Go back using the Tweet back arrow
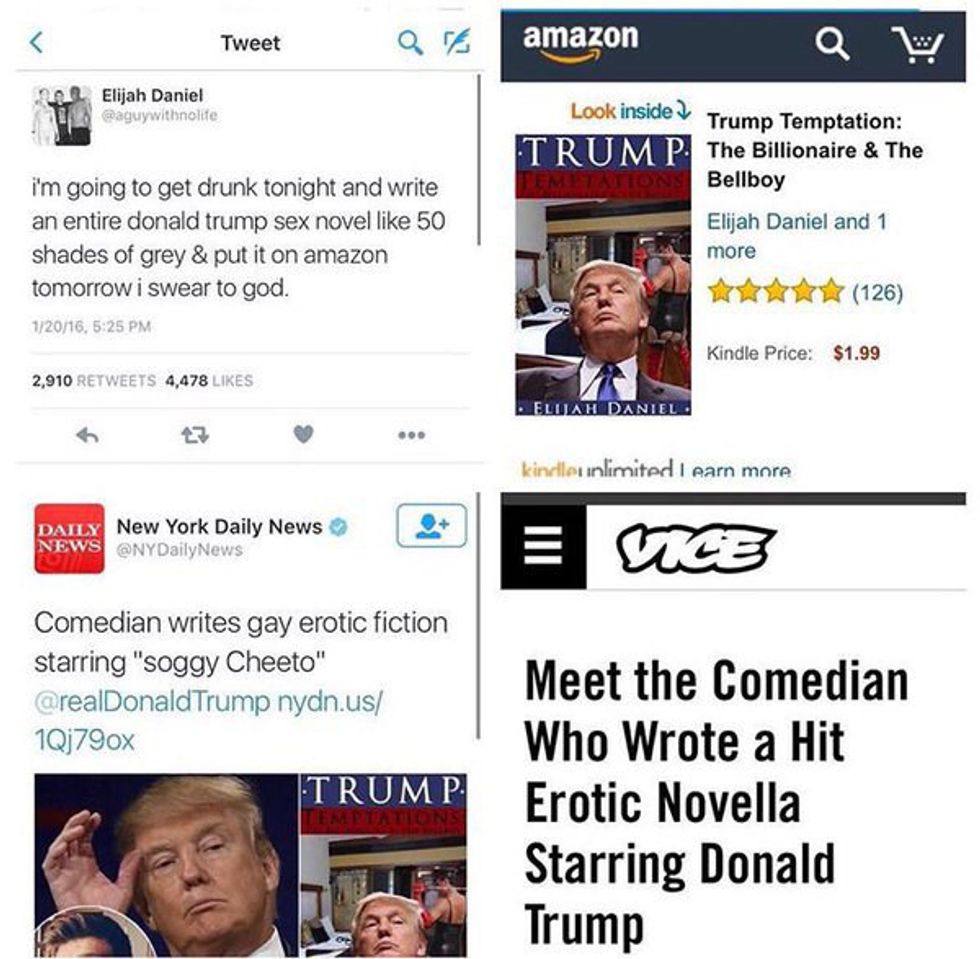 click(37, 43)
